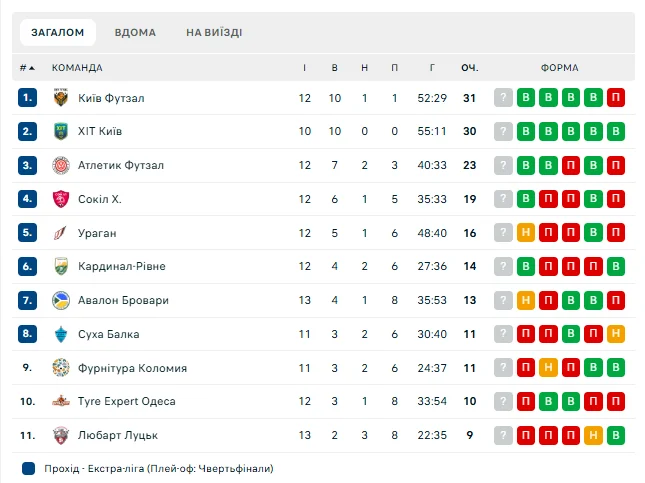Select the ЗАГАЛОМ tab

(58, 32)
